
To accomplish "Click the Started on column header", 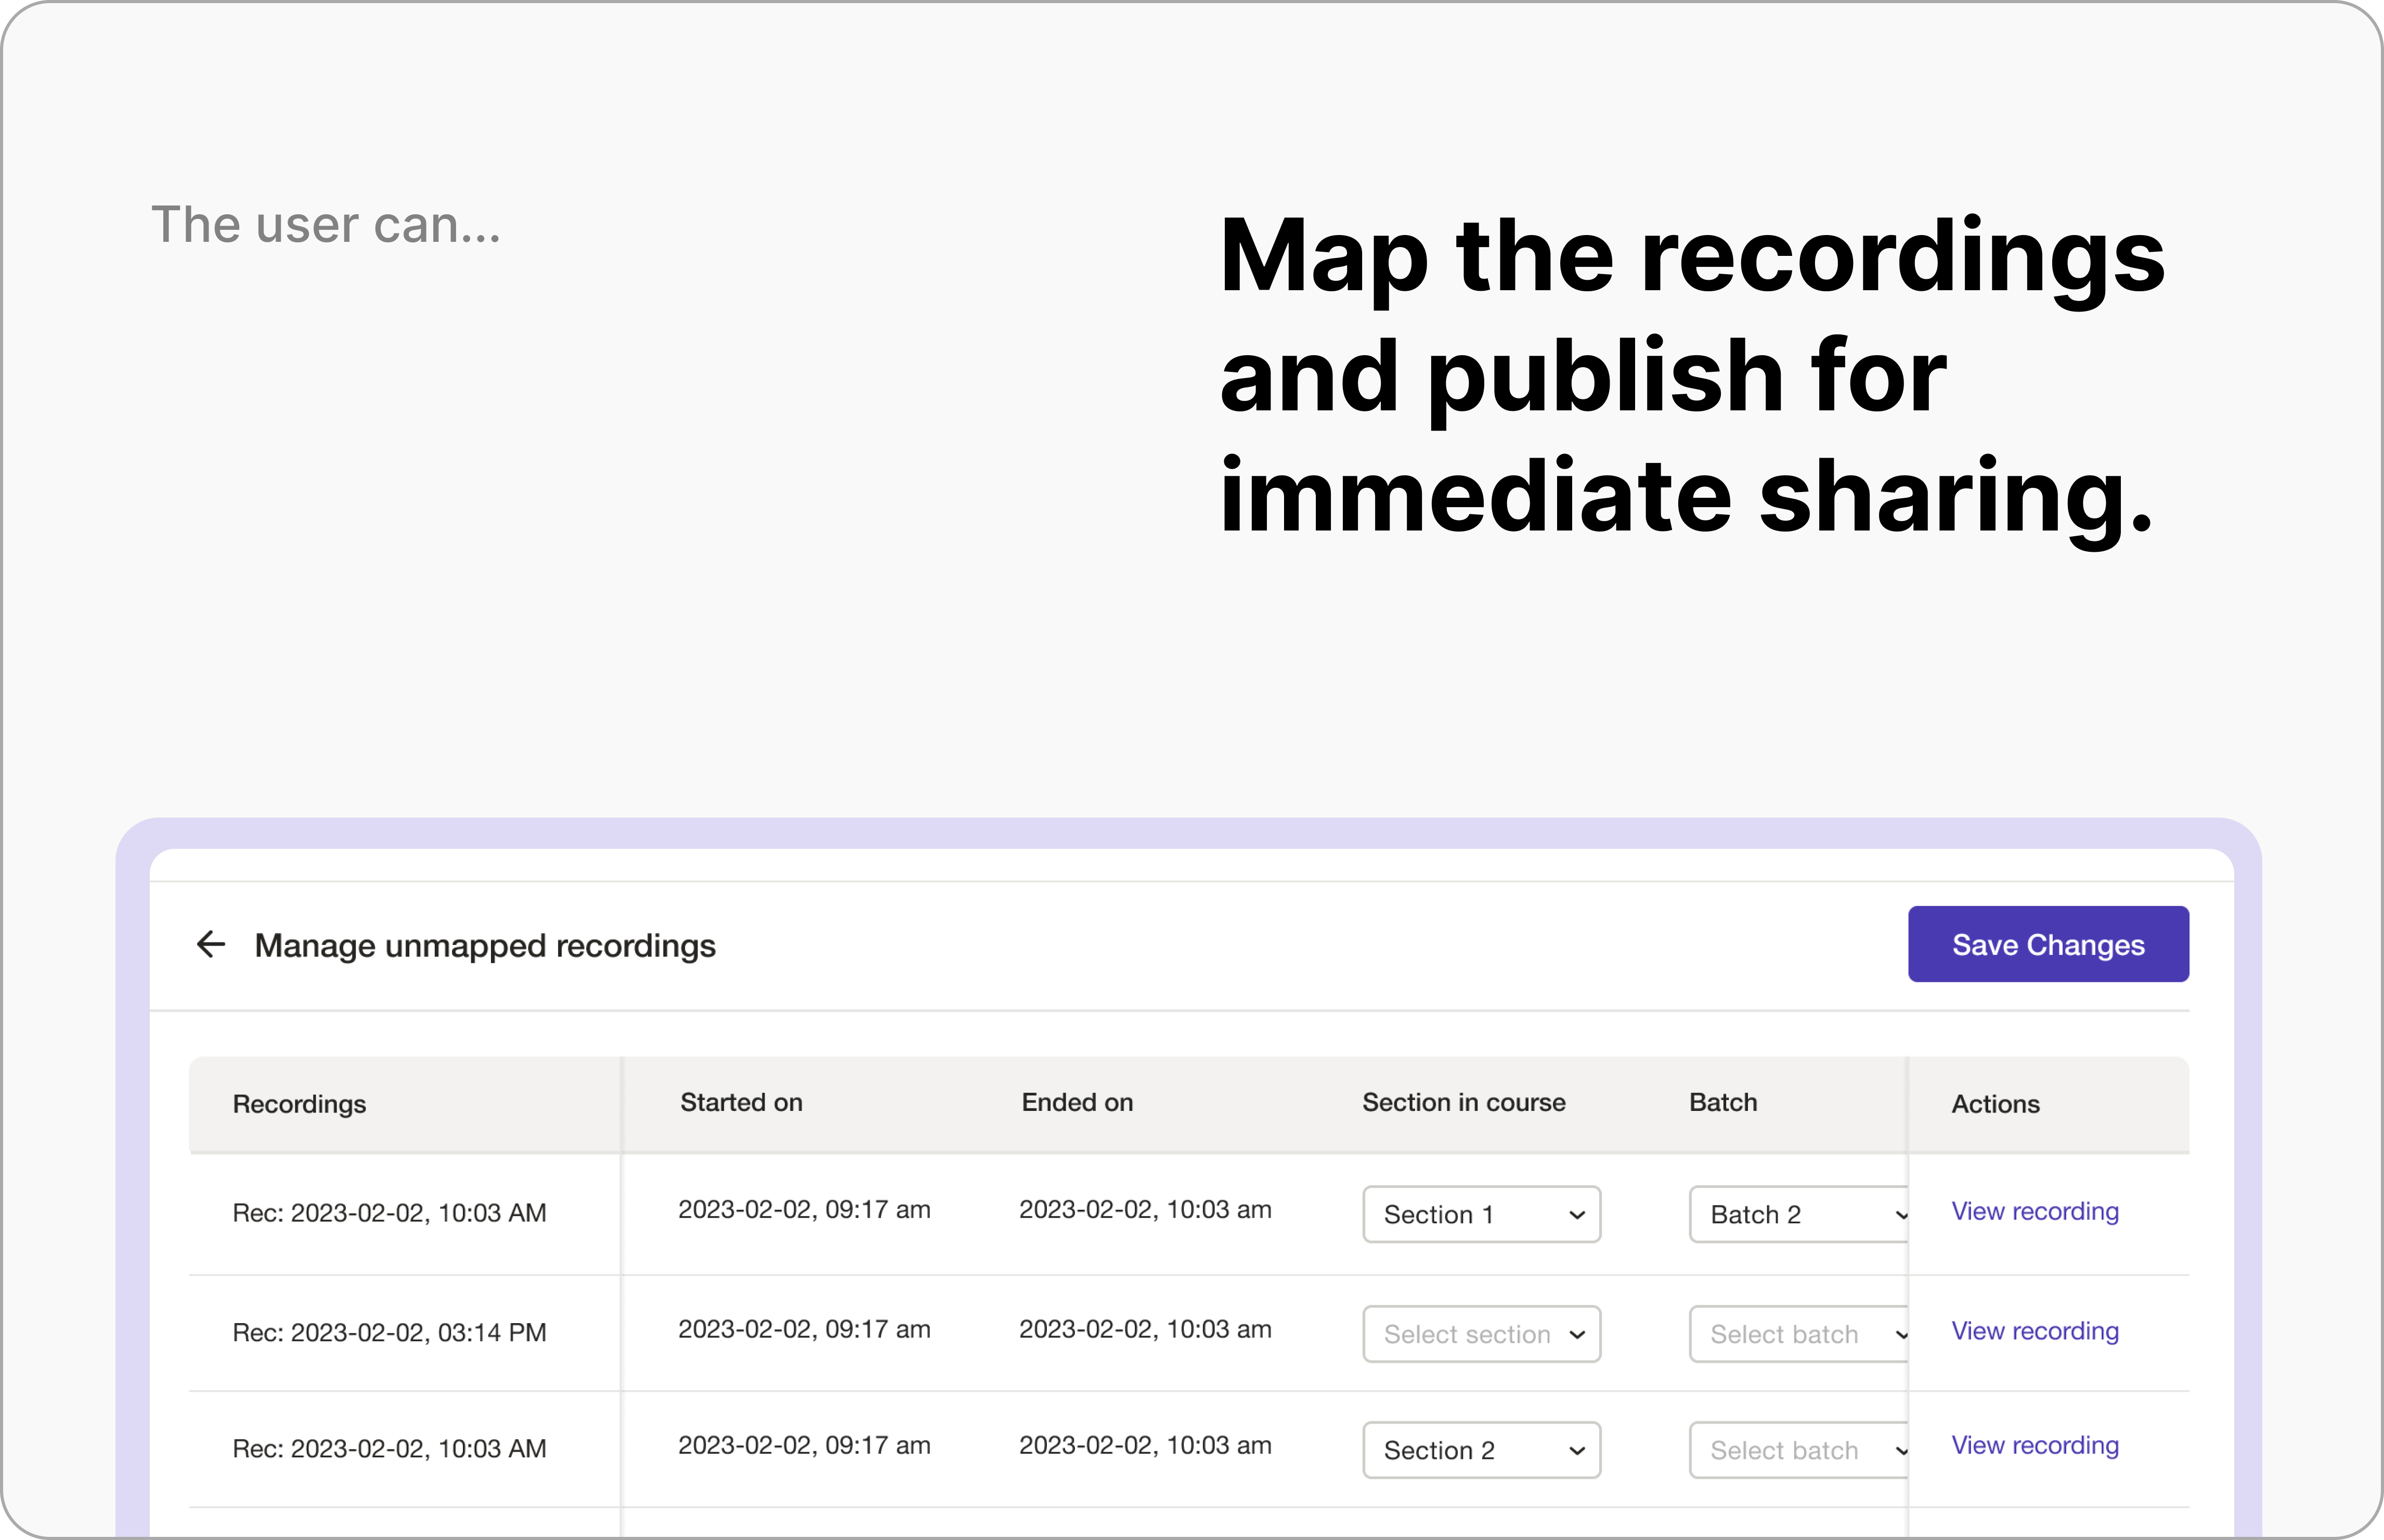I will [x=741, y=1102].
